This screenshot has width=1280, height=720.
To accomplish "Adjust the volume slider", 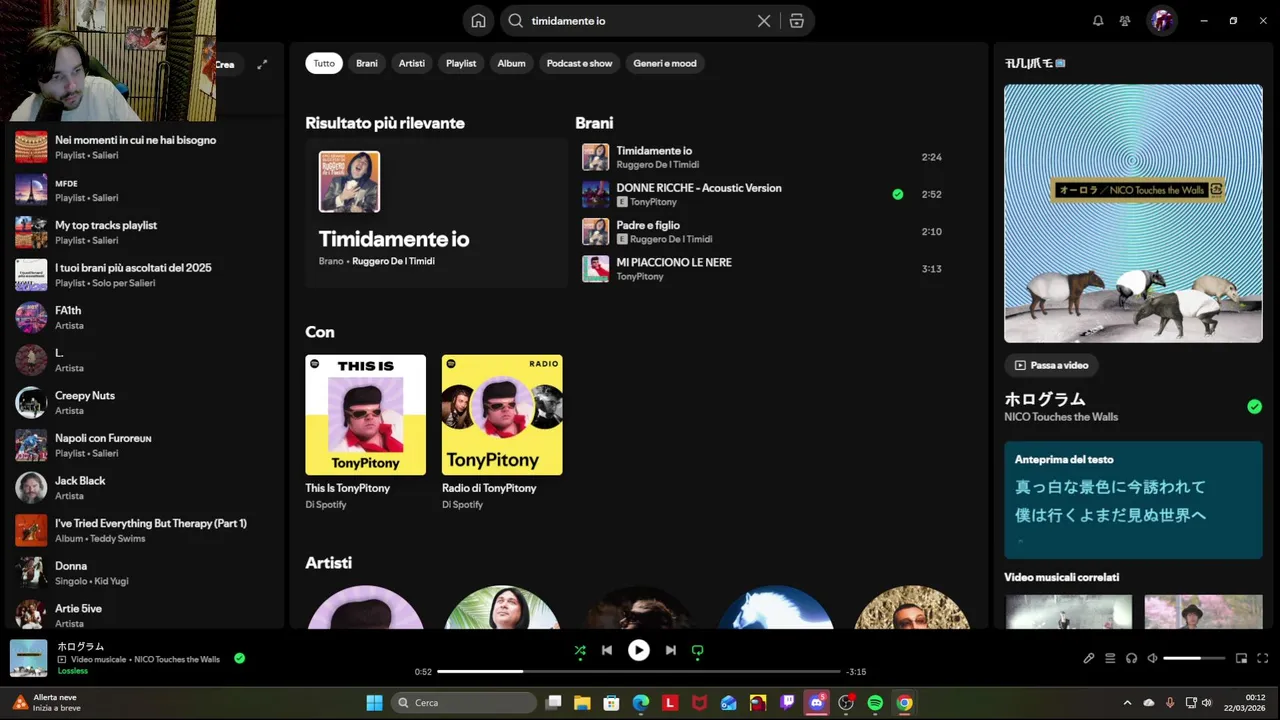I will pyautogui.click(x=1194, y=658).
